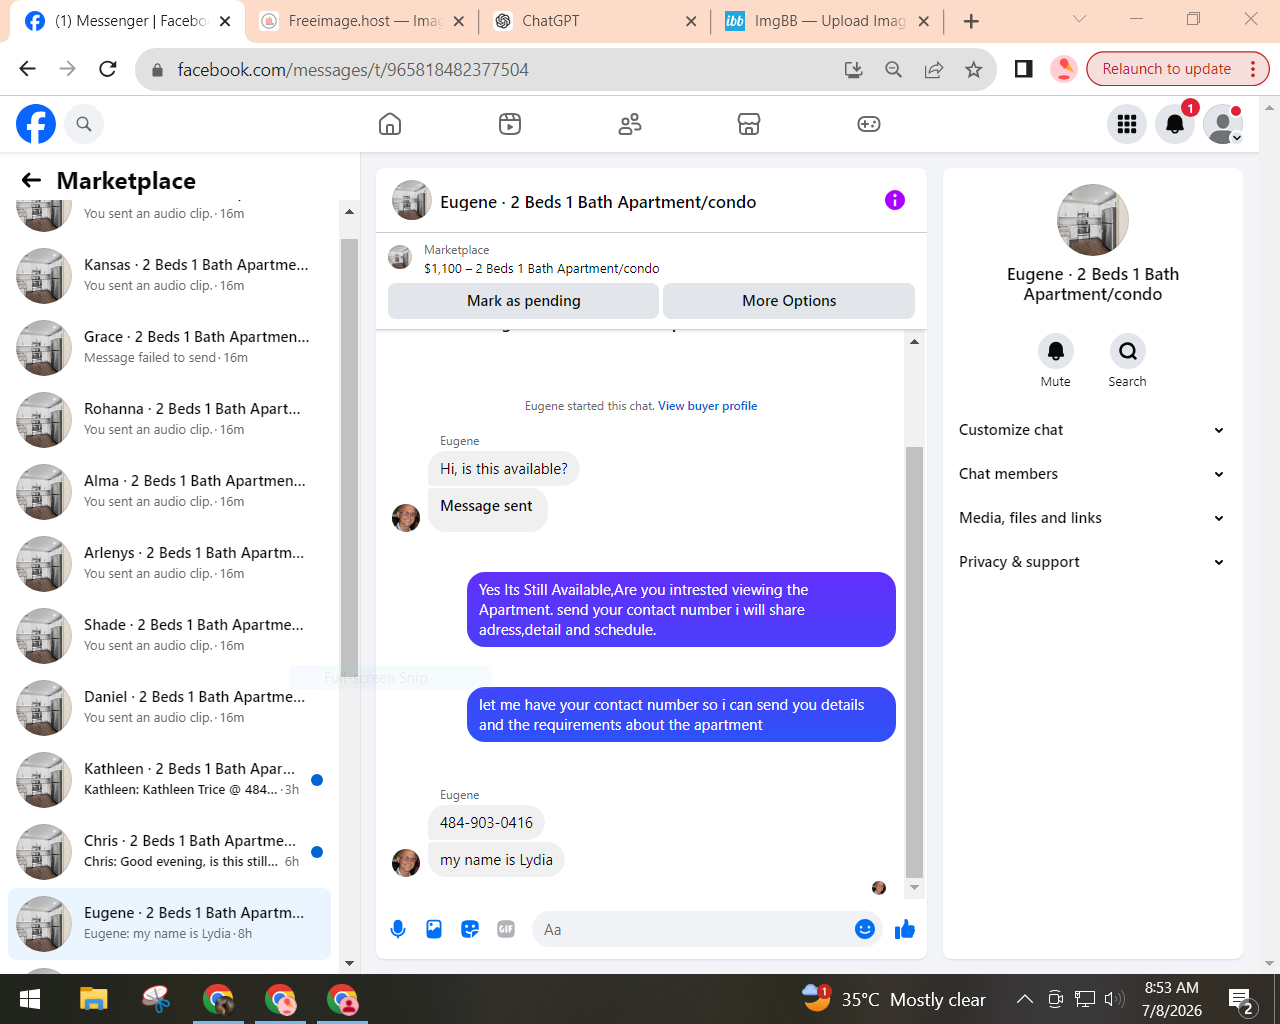Search in conversation

click(1128, 351)
